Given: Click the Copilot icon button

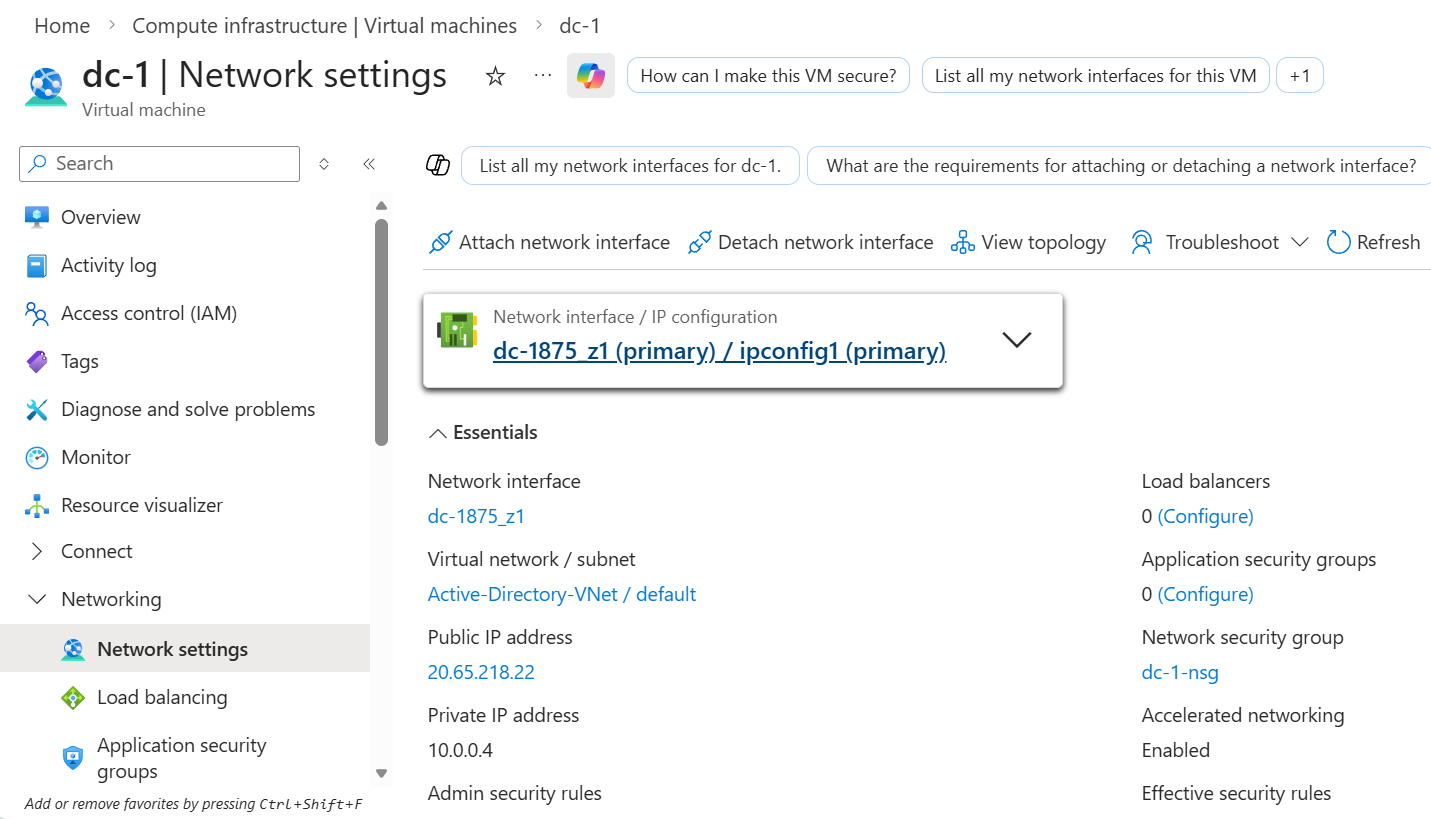Looking at the screenshot, I should pos(590,76).
